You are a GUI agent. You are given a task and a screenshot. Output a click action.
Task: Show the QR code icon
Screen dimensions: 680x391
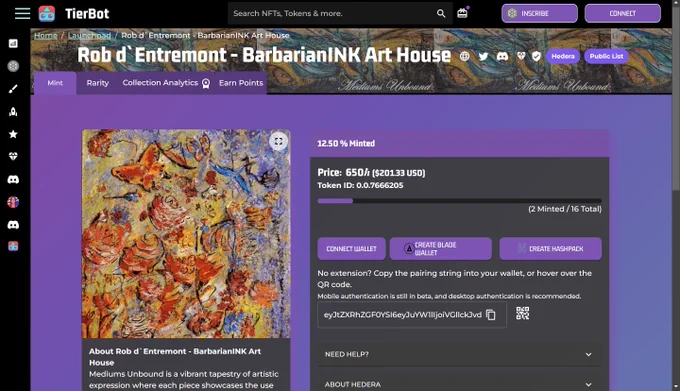pyautogui.click(x=523, y=313)
